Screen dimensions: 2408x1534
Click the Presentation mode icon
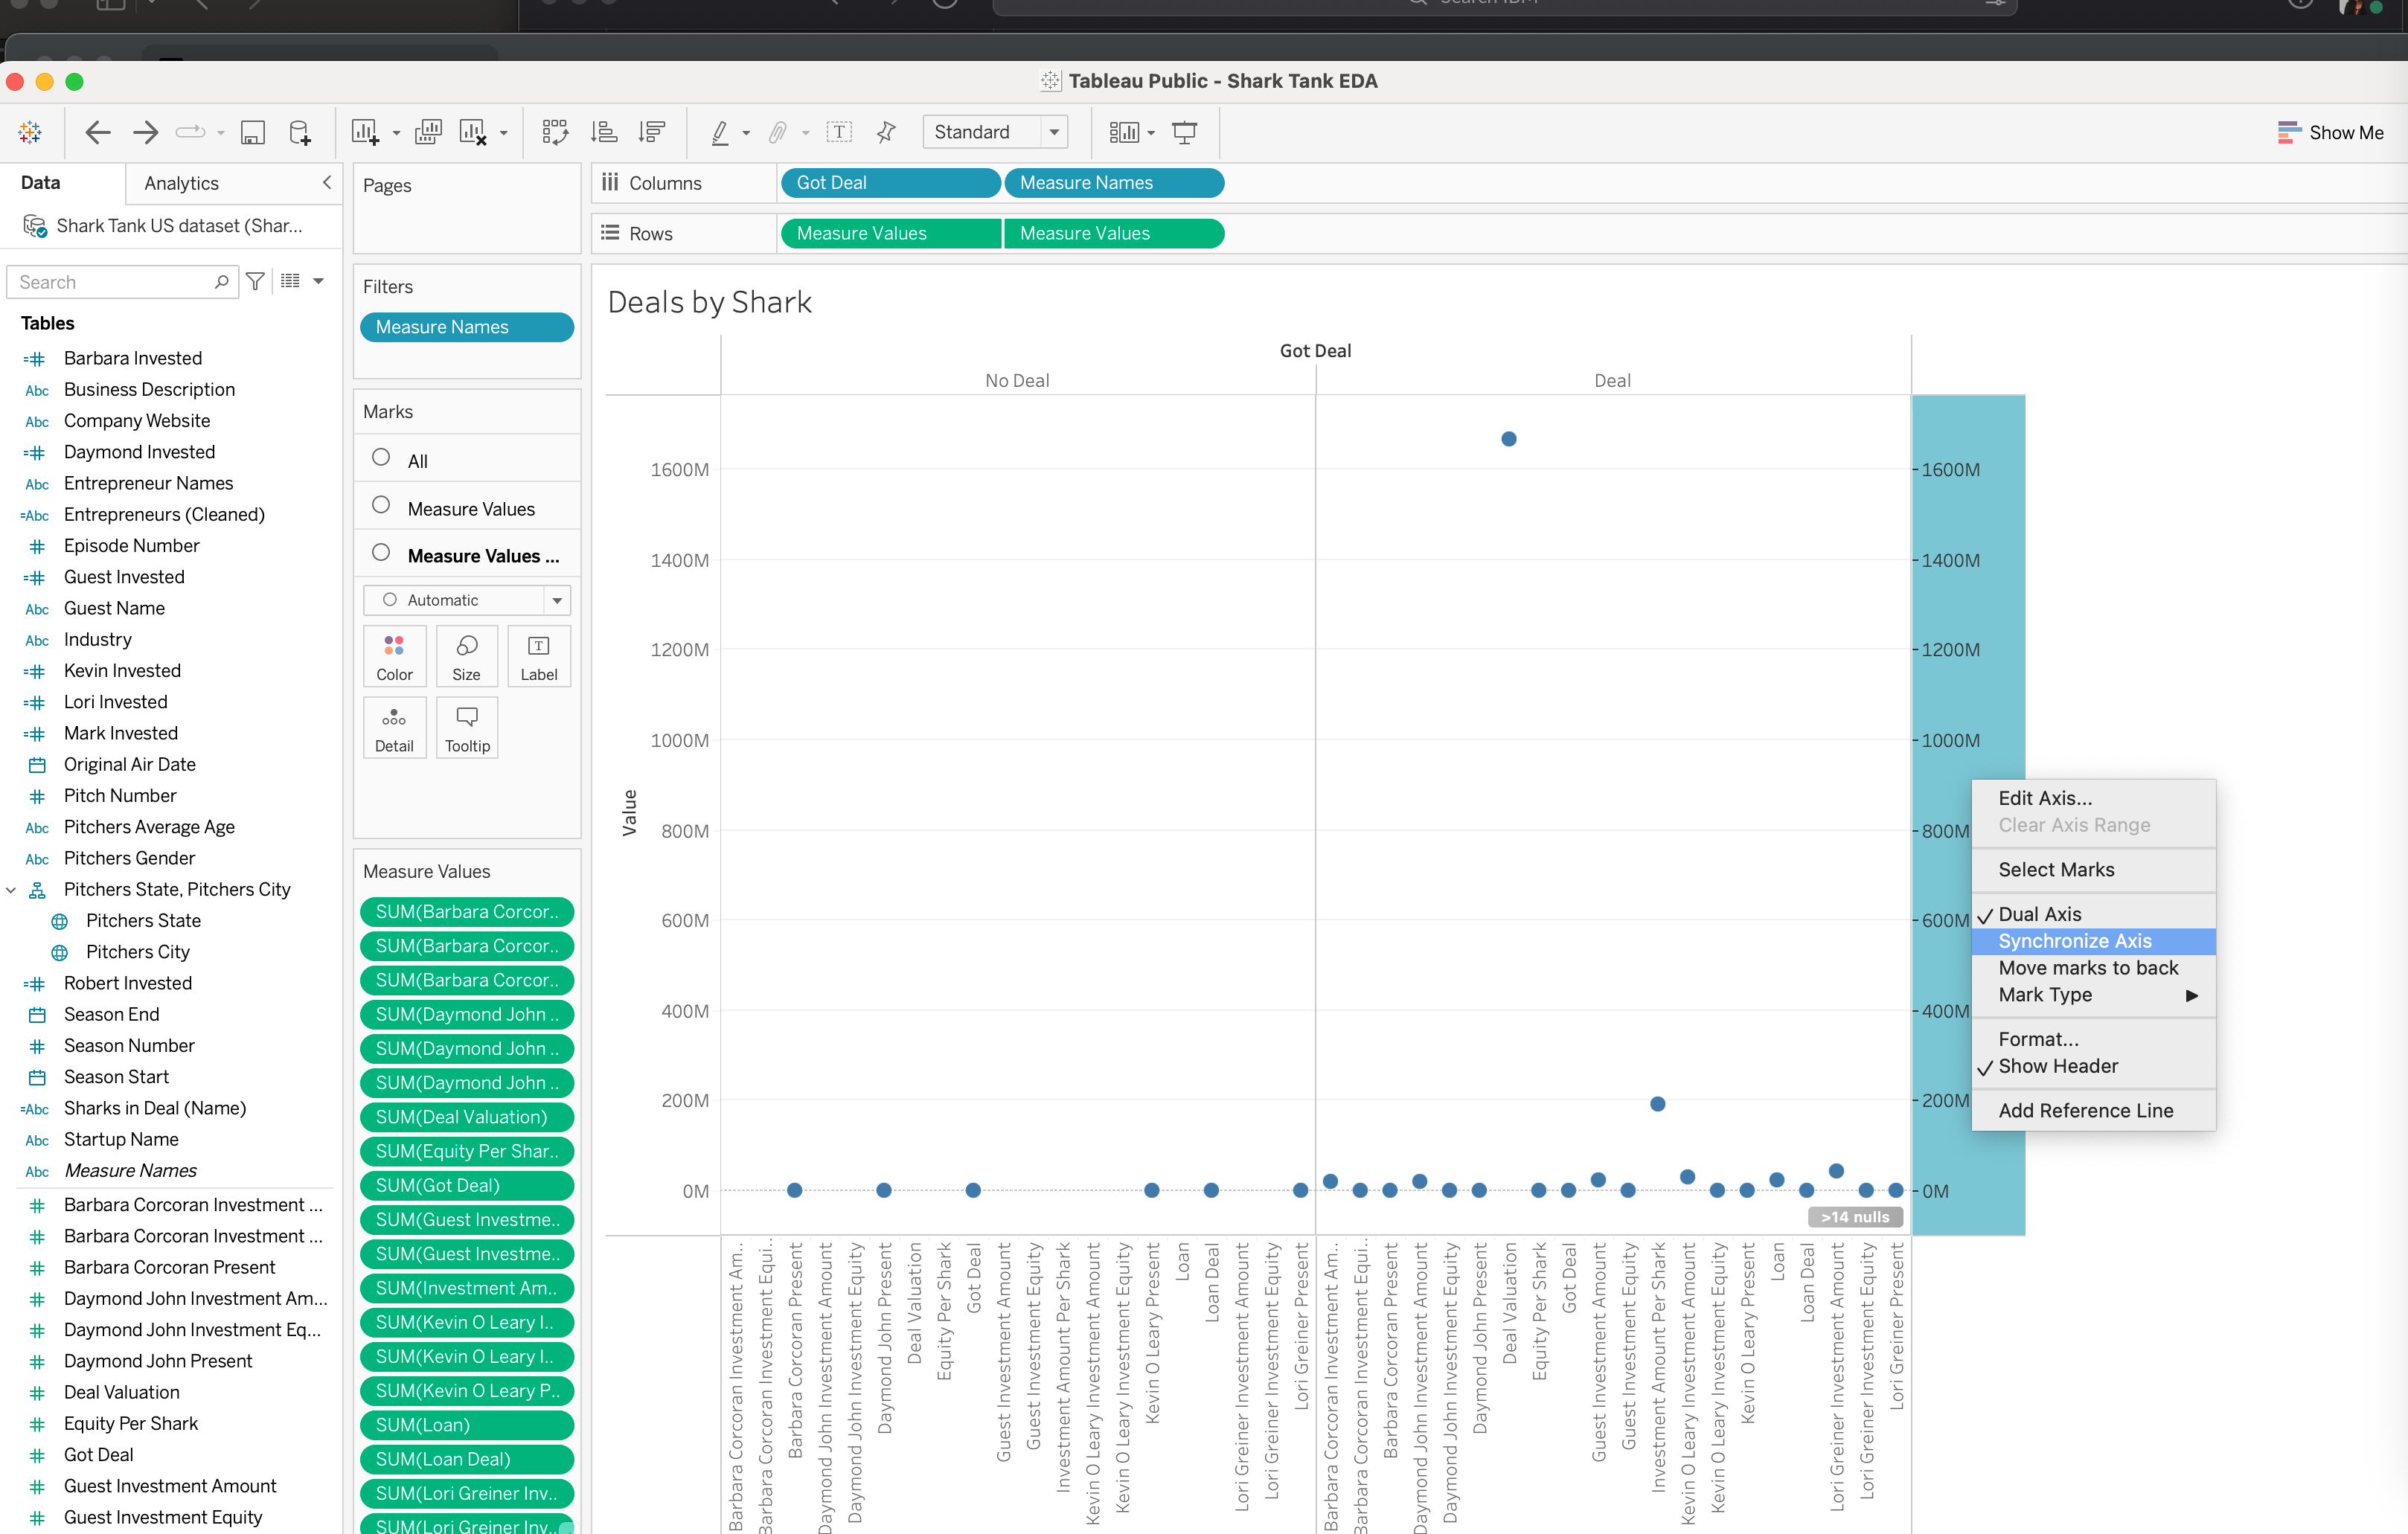(x=1184, y=132)
